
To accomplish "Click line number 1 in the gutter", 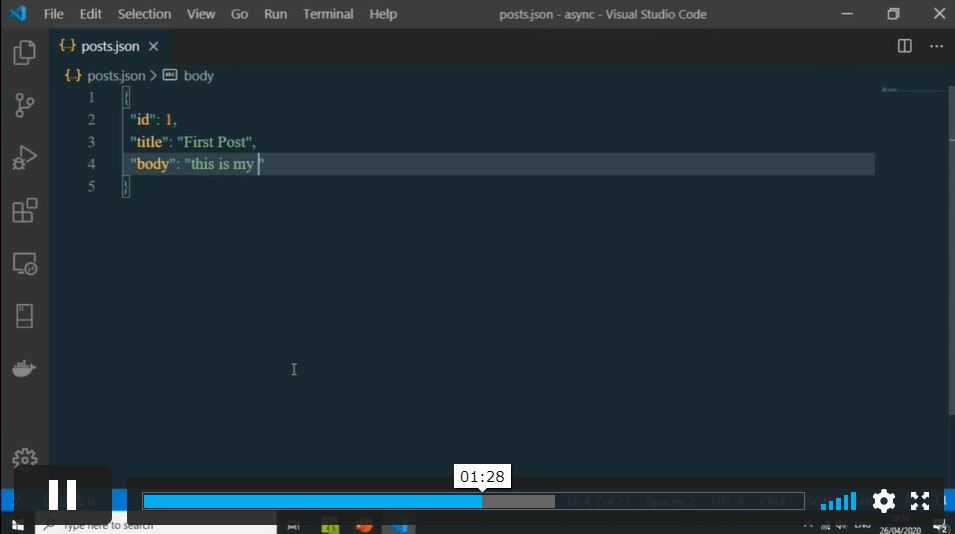I will [91, 97].
